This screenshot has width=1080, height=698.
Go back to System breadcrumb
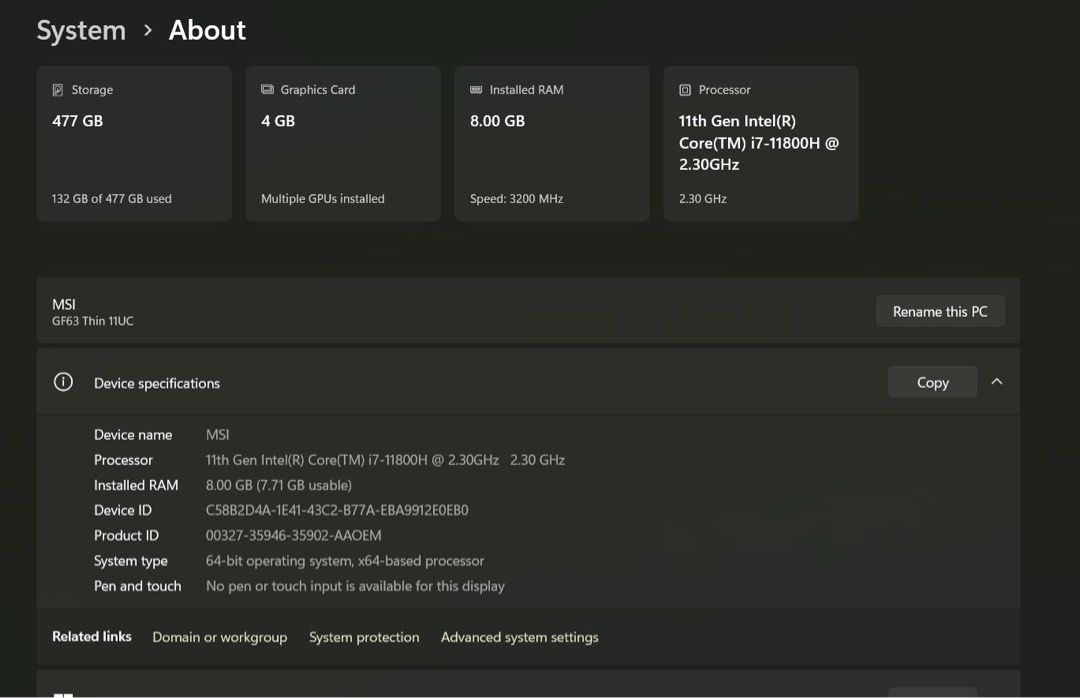81,30
